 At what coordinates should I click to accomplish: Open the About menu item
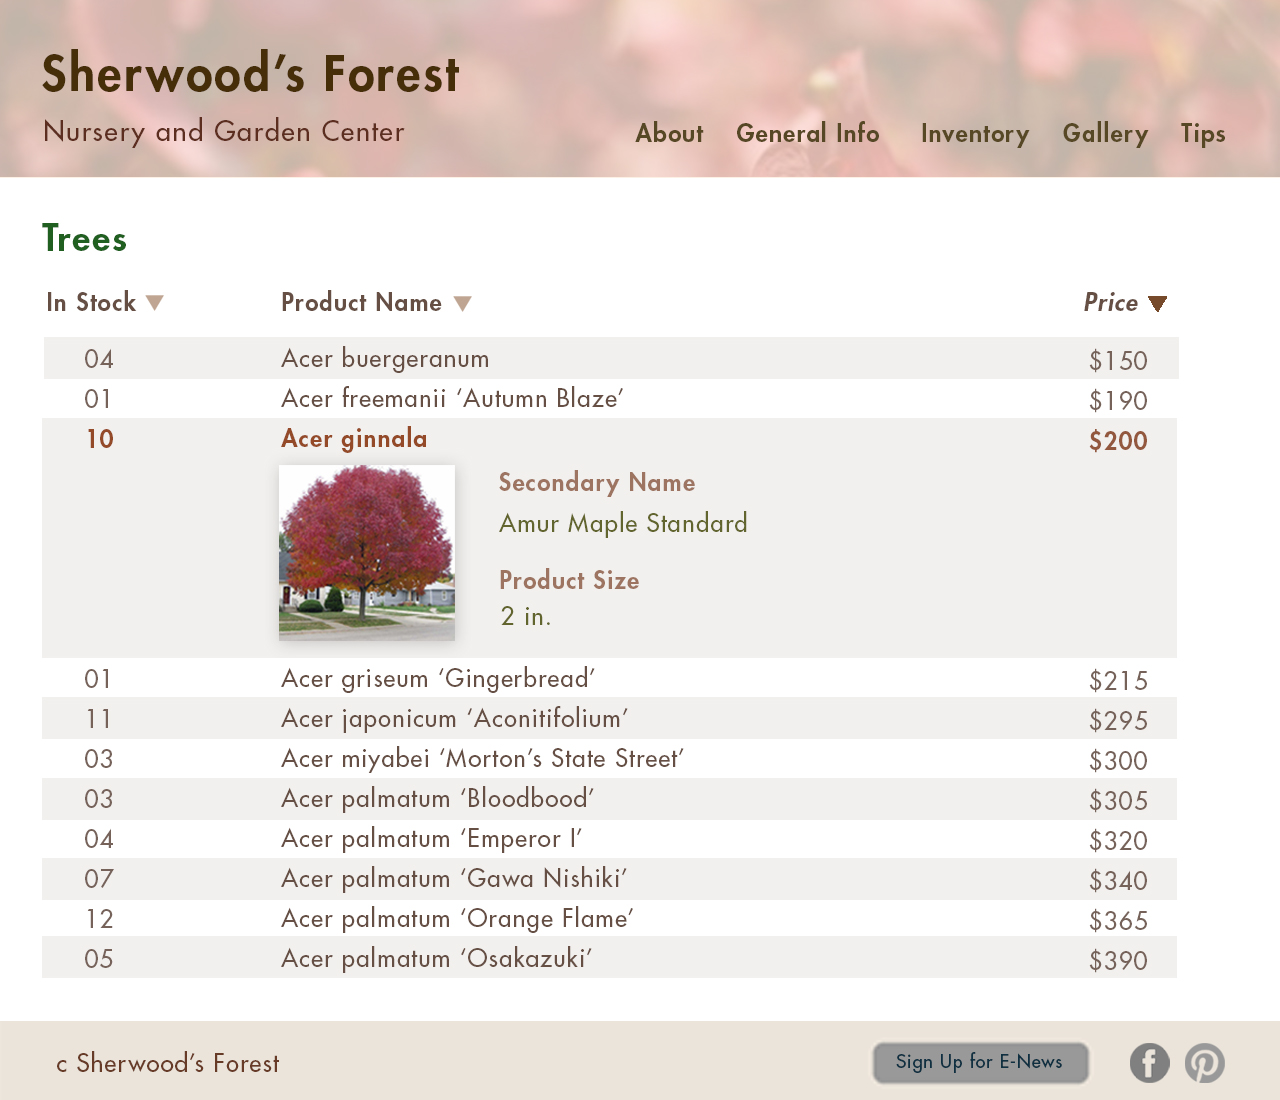click(x=669, y=134)
